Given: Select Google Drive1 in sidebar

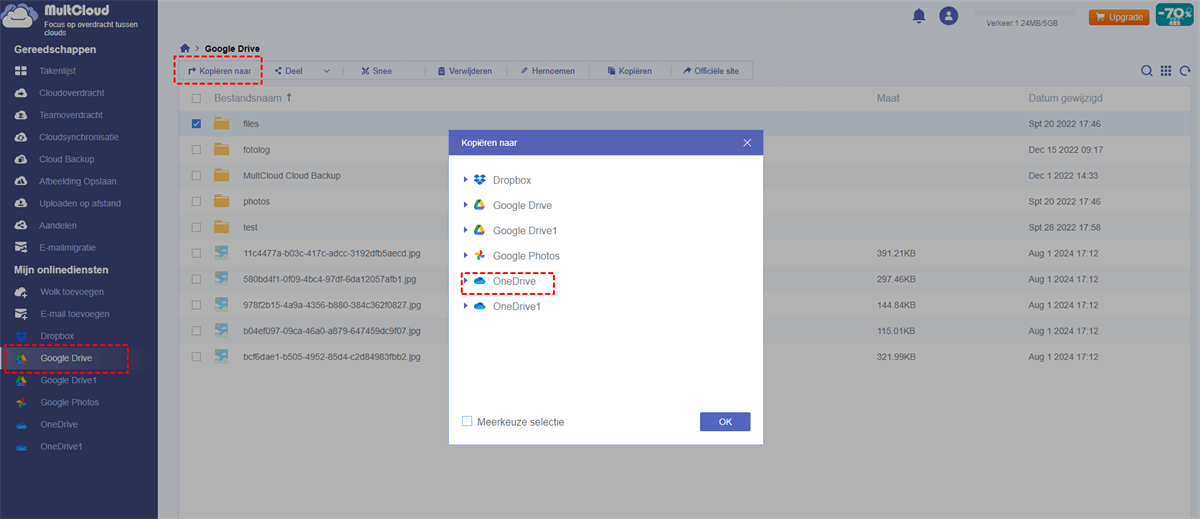Looking at the screenshot, I should [68, 380].
